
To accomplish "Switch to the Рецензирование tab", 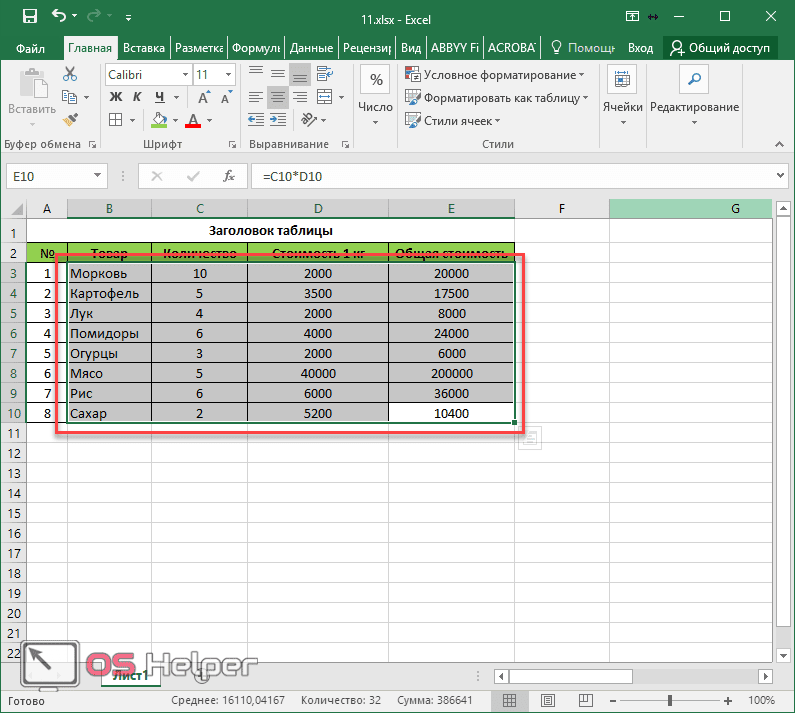I will [367, 48].
